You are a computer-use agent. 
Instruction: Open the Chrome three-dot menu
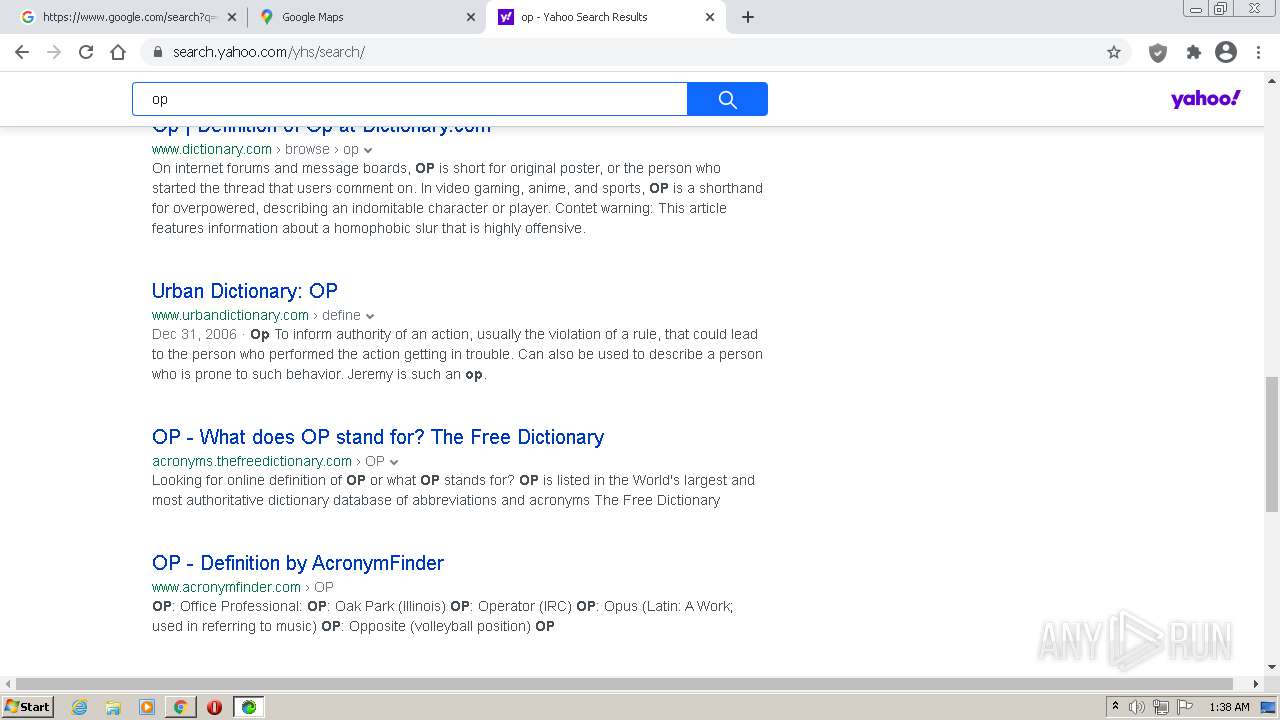[x=1258, y=52]
